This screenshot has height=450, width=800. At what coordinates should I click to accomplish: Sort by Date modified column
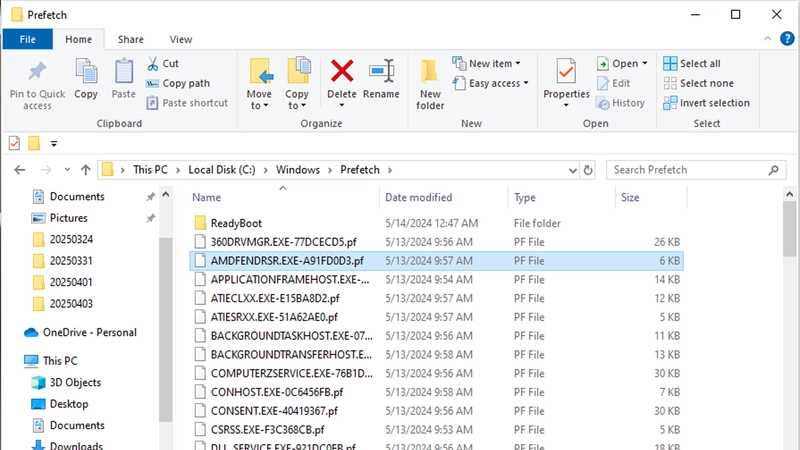click(x=418, y=197)
